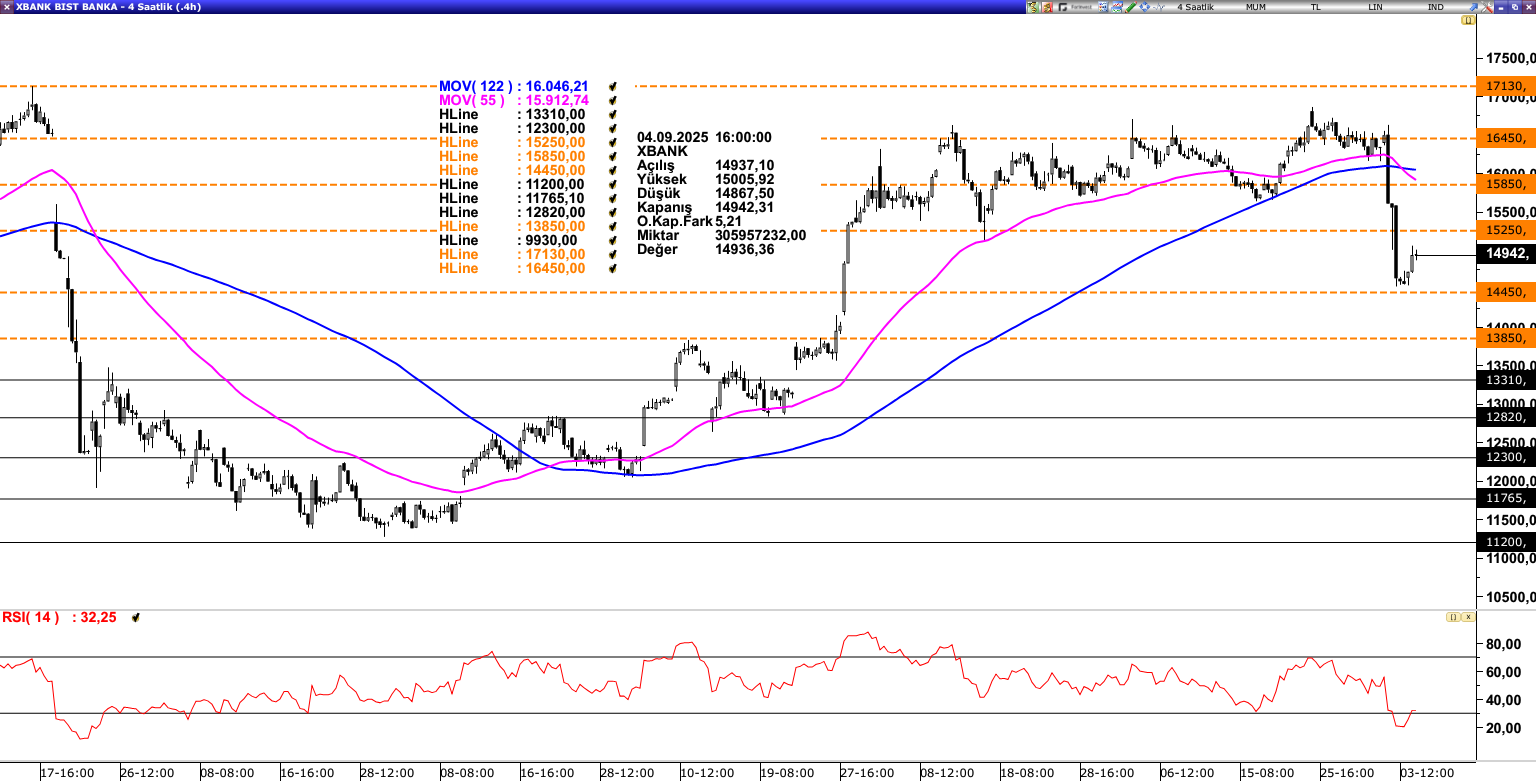Toggle the HLine 13850,00 checkmark
Screen dimensions: 1536x781
(x=613, y=227)
